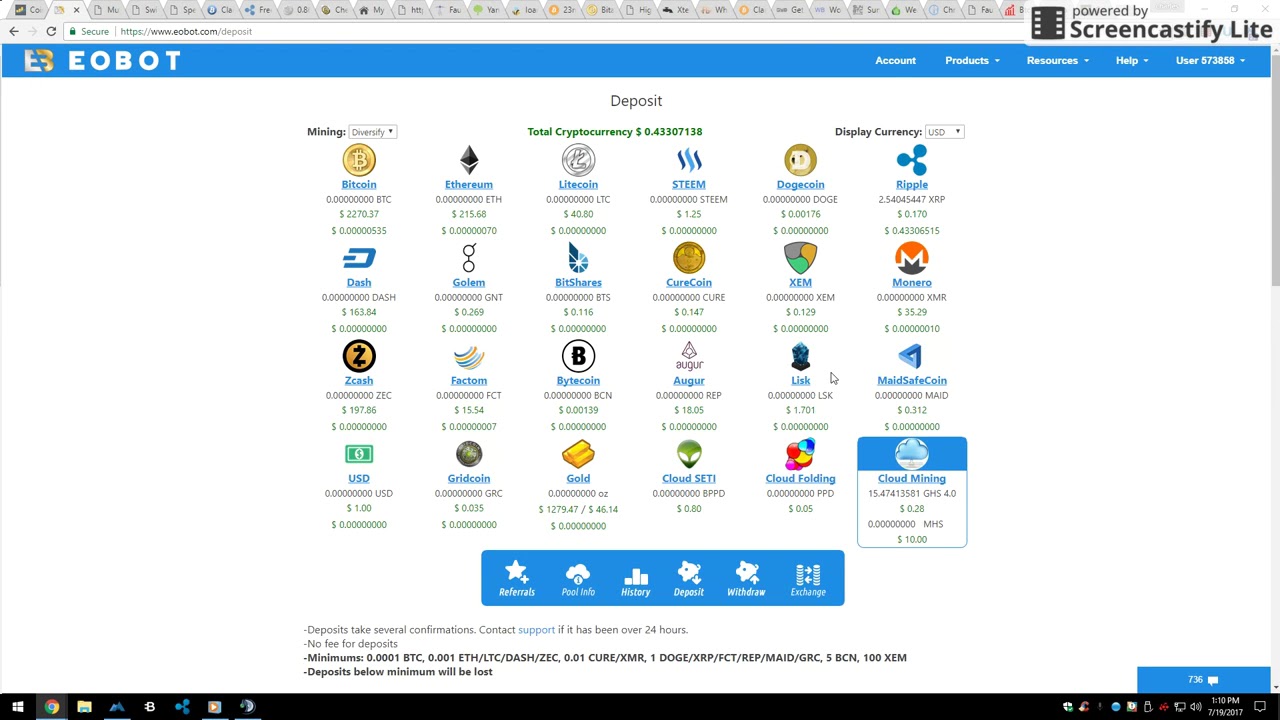Go to the Account page
This screenshot has width=1280, height=720.
(895, 60)
